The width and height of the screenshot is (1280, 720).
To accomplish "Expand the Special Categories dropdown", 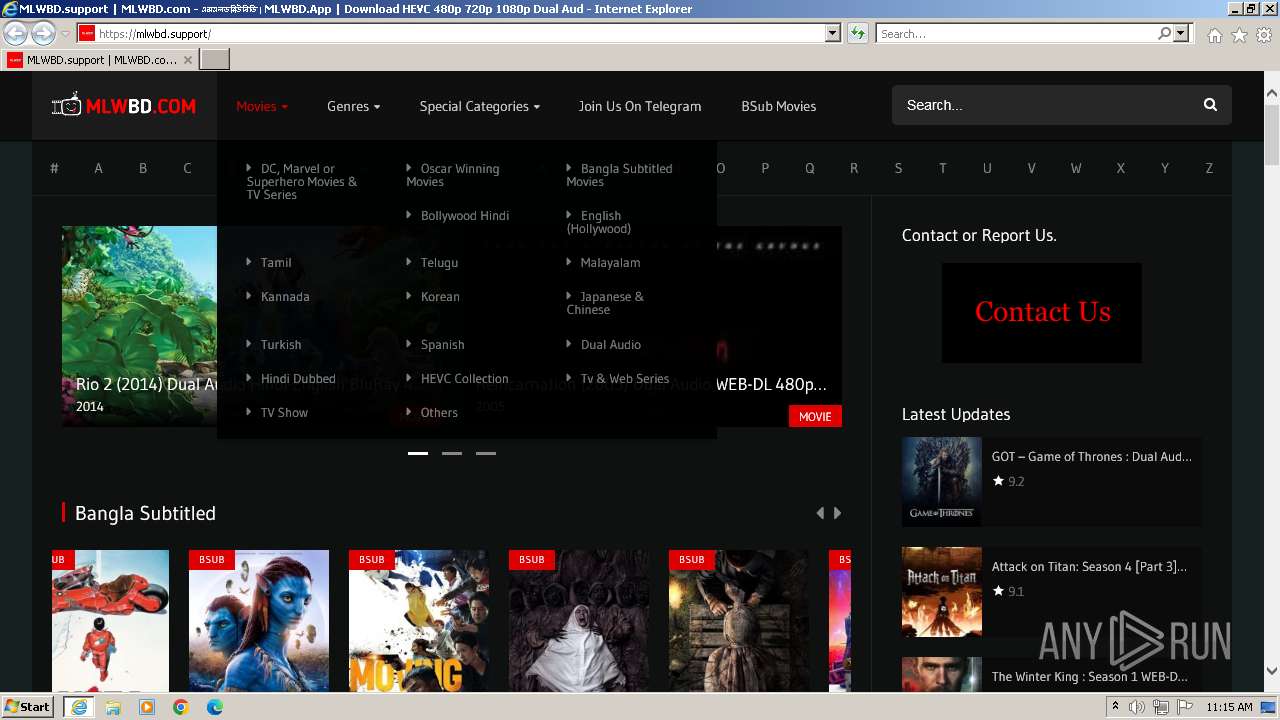I will (x=479, y=106).
